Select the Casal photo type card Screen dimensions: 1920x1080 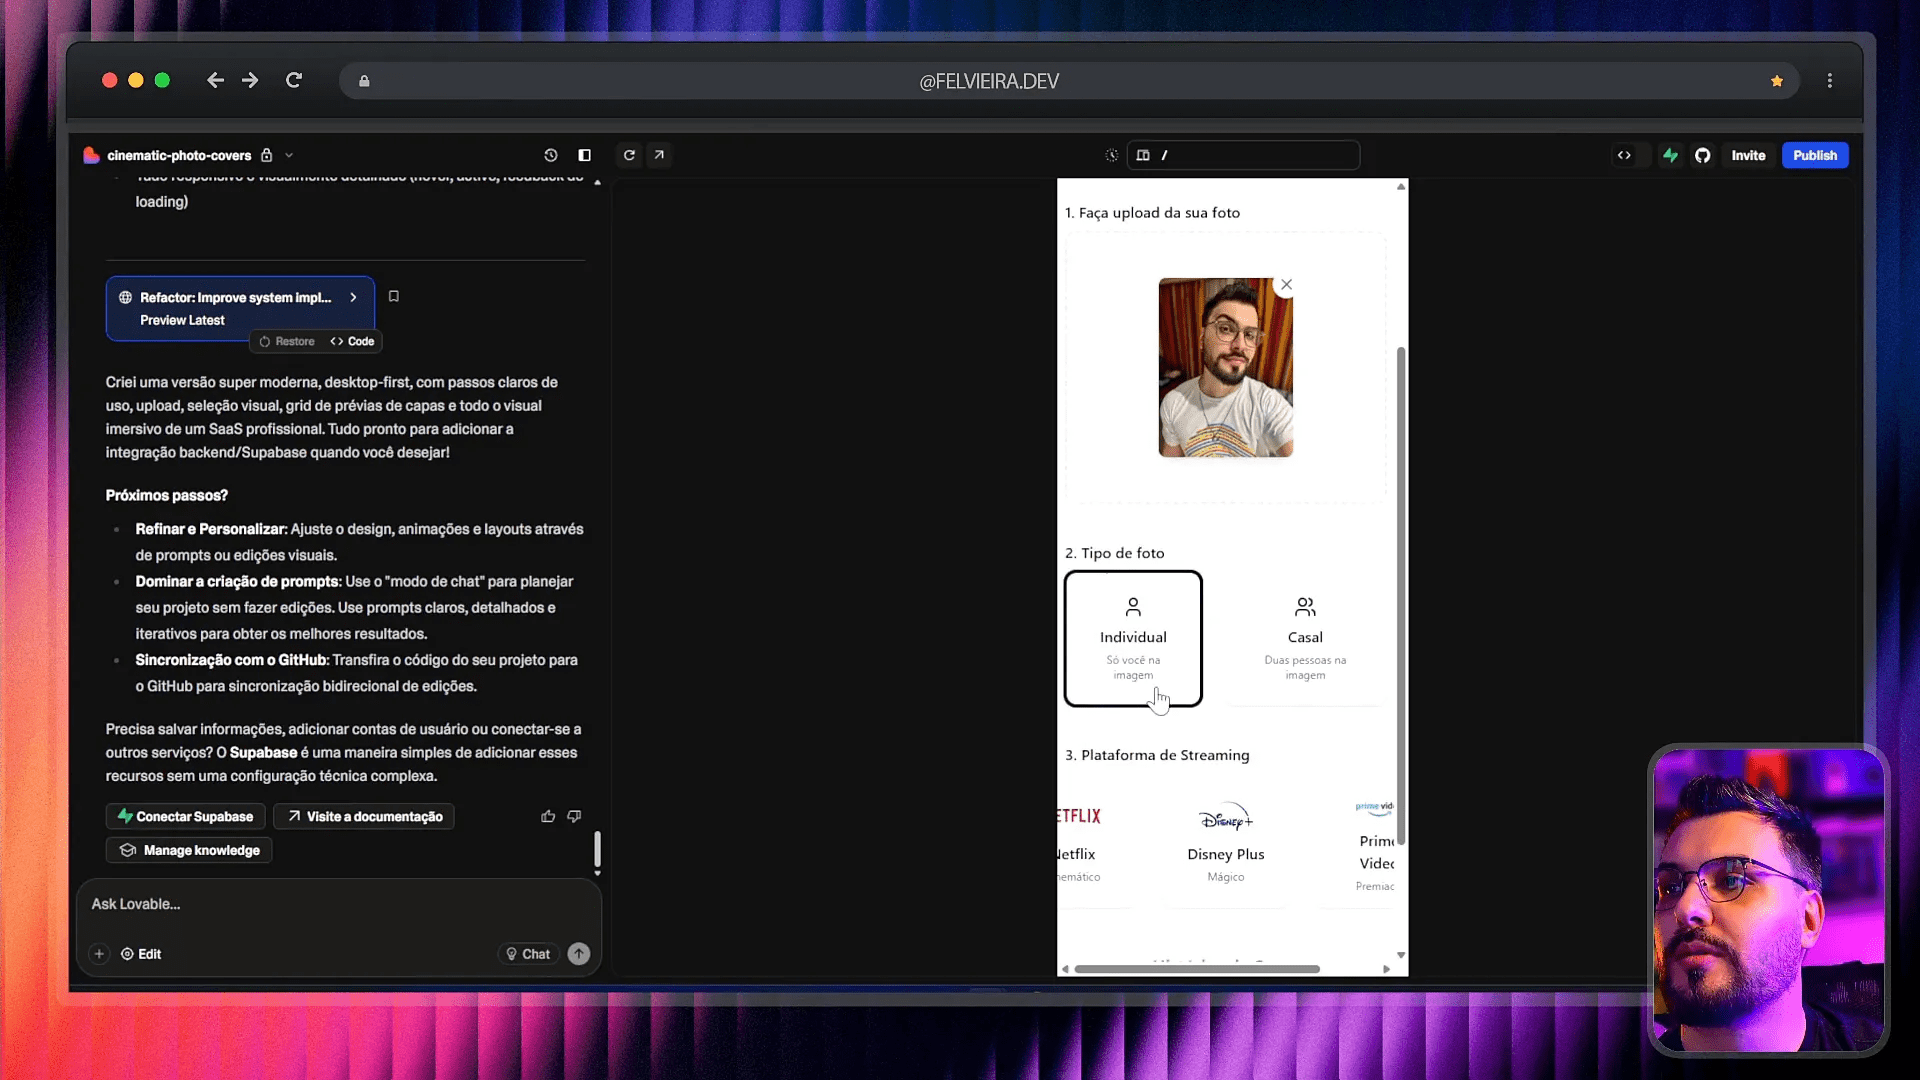point(1305,639)
